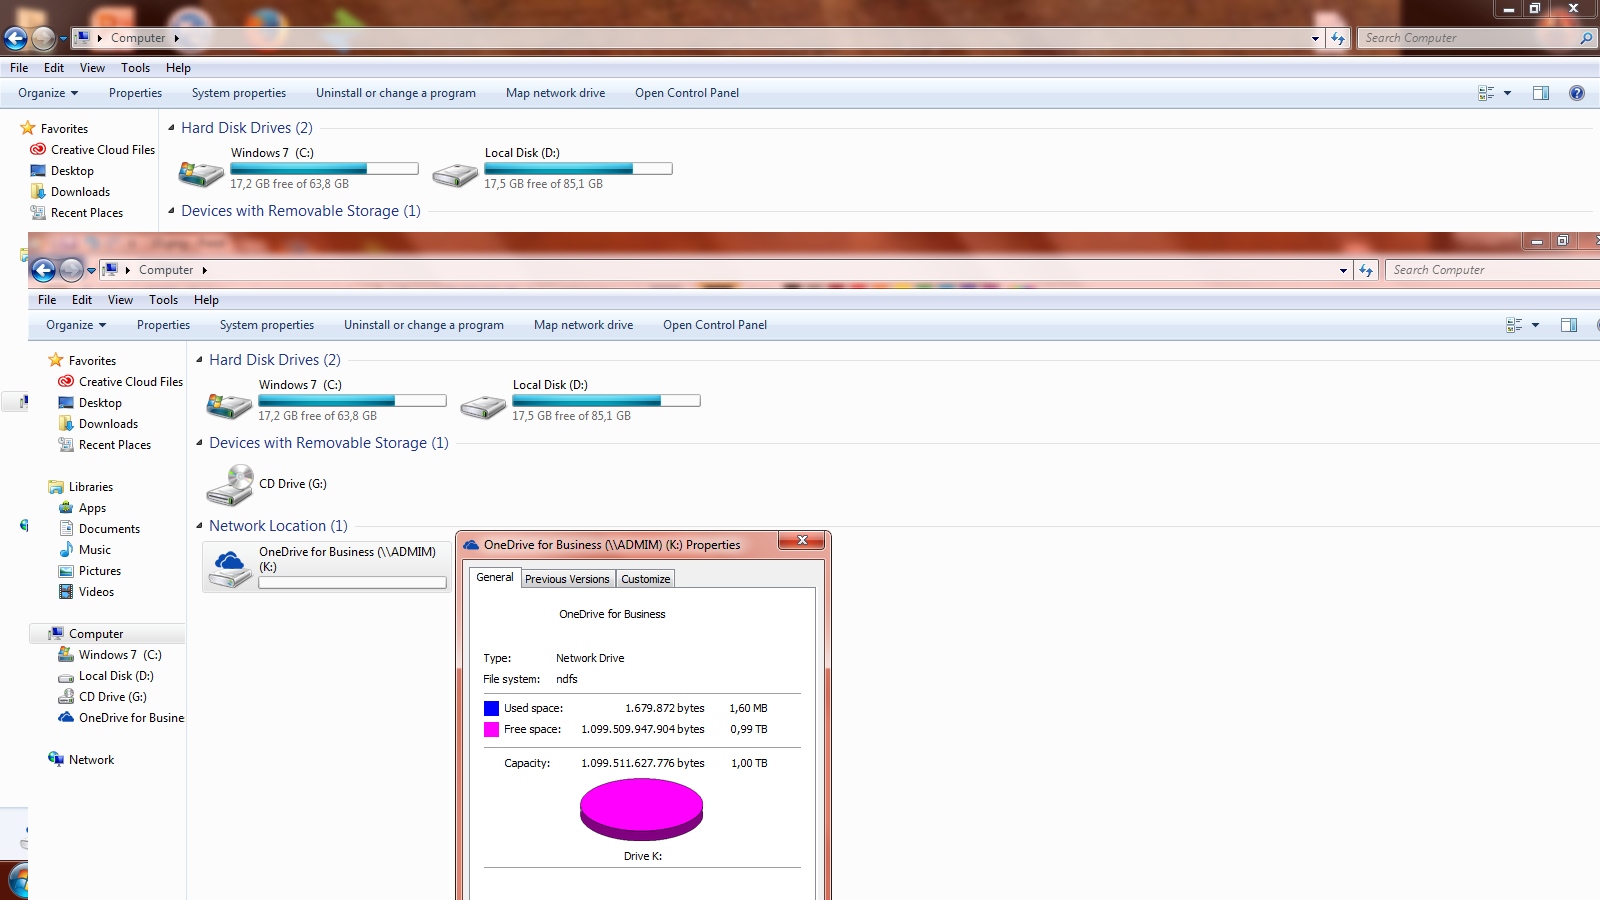This screenshot has width=1600, height=900.
Task: Click Properties in the background window toolbar
Action: (x=135, y=93)
